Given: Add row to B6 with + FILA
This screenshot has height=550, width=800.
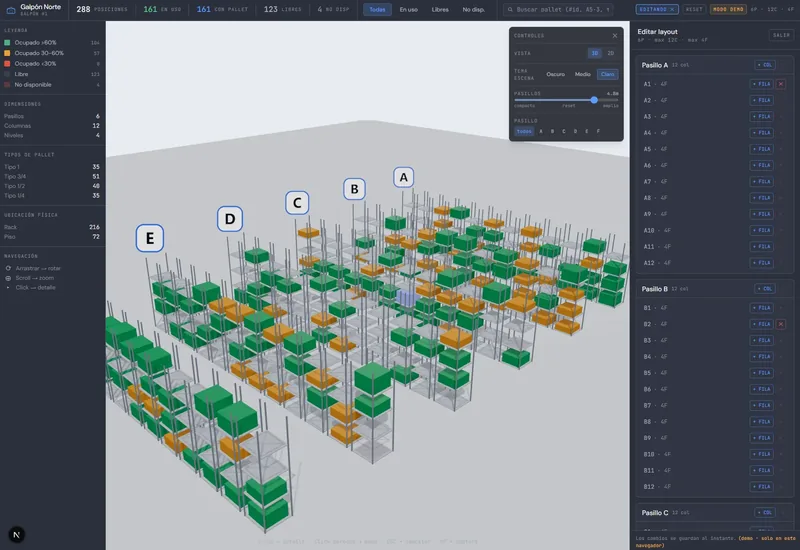Looking at the screenshot, I should (762, 389).
